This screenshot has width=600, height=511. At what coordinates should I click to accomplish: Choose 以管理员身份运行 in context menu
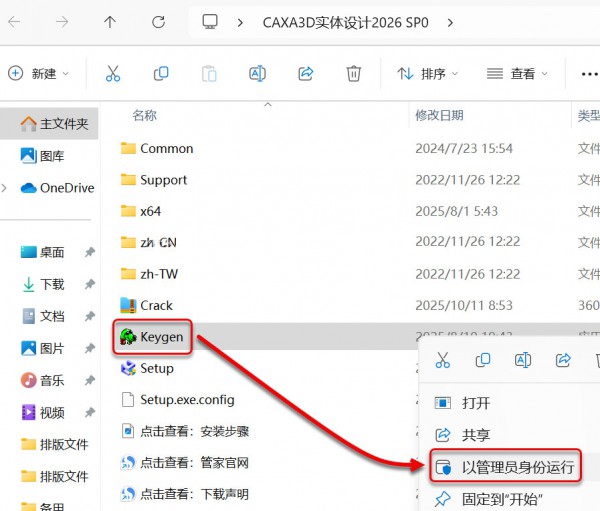coord(505,467)
